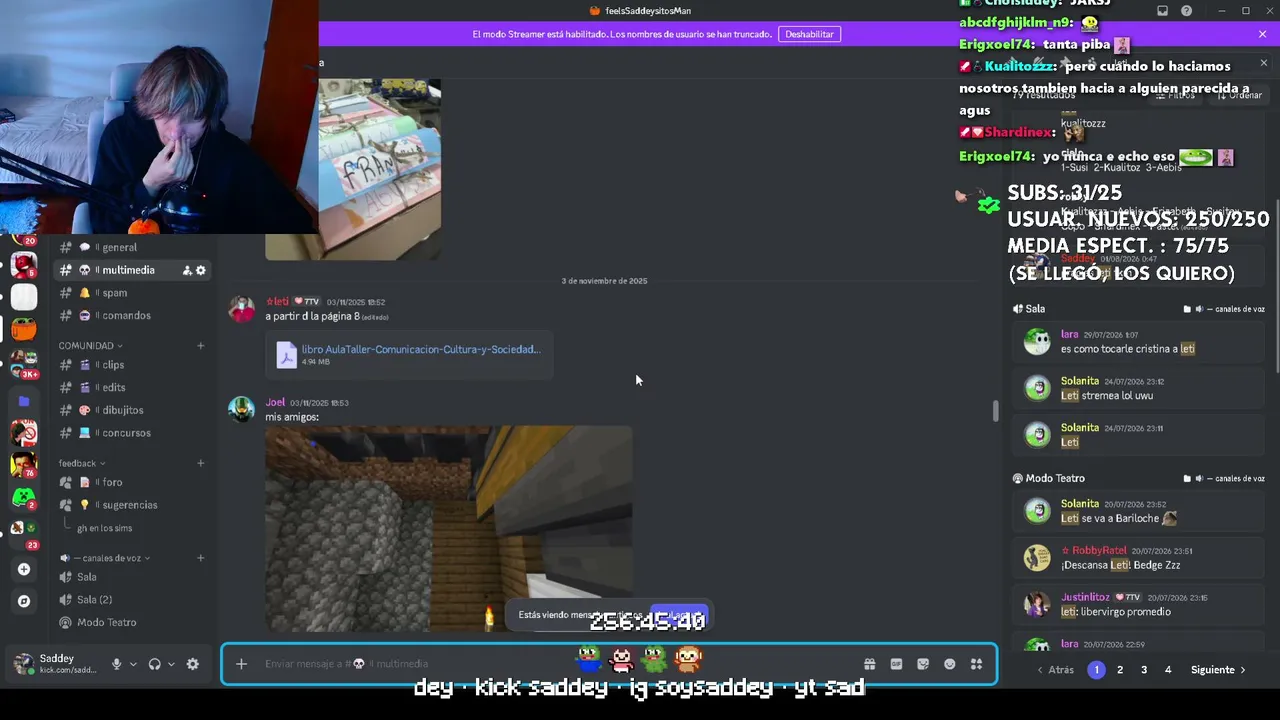Viewport: 1280px width, 720px height.
Task: Open the gift Nitro icon
Action: [870, 664]
